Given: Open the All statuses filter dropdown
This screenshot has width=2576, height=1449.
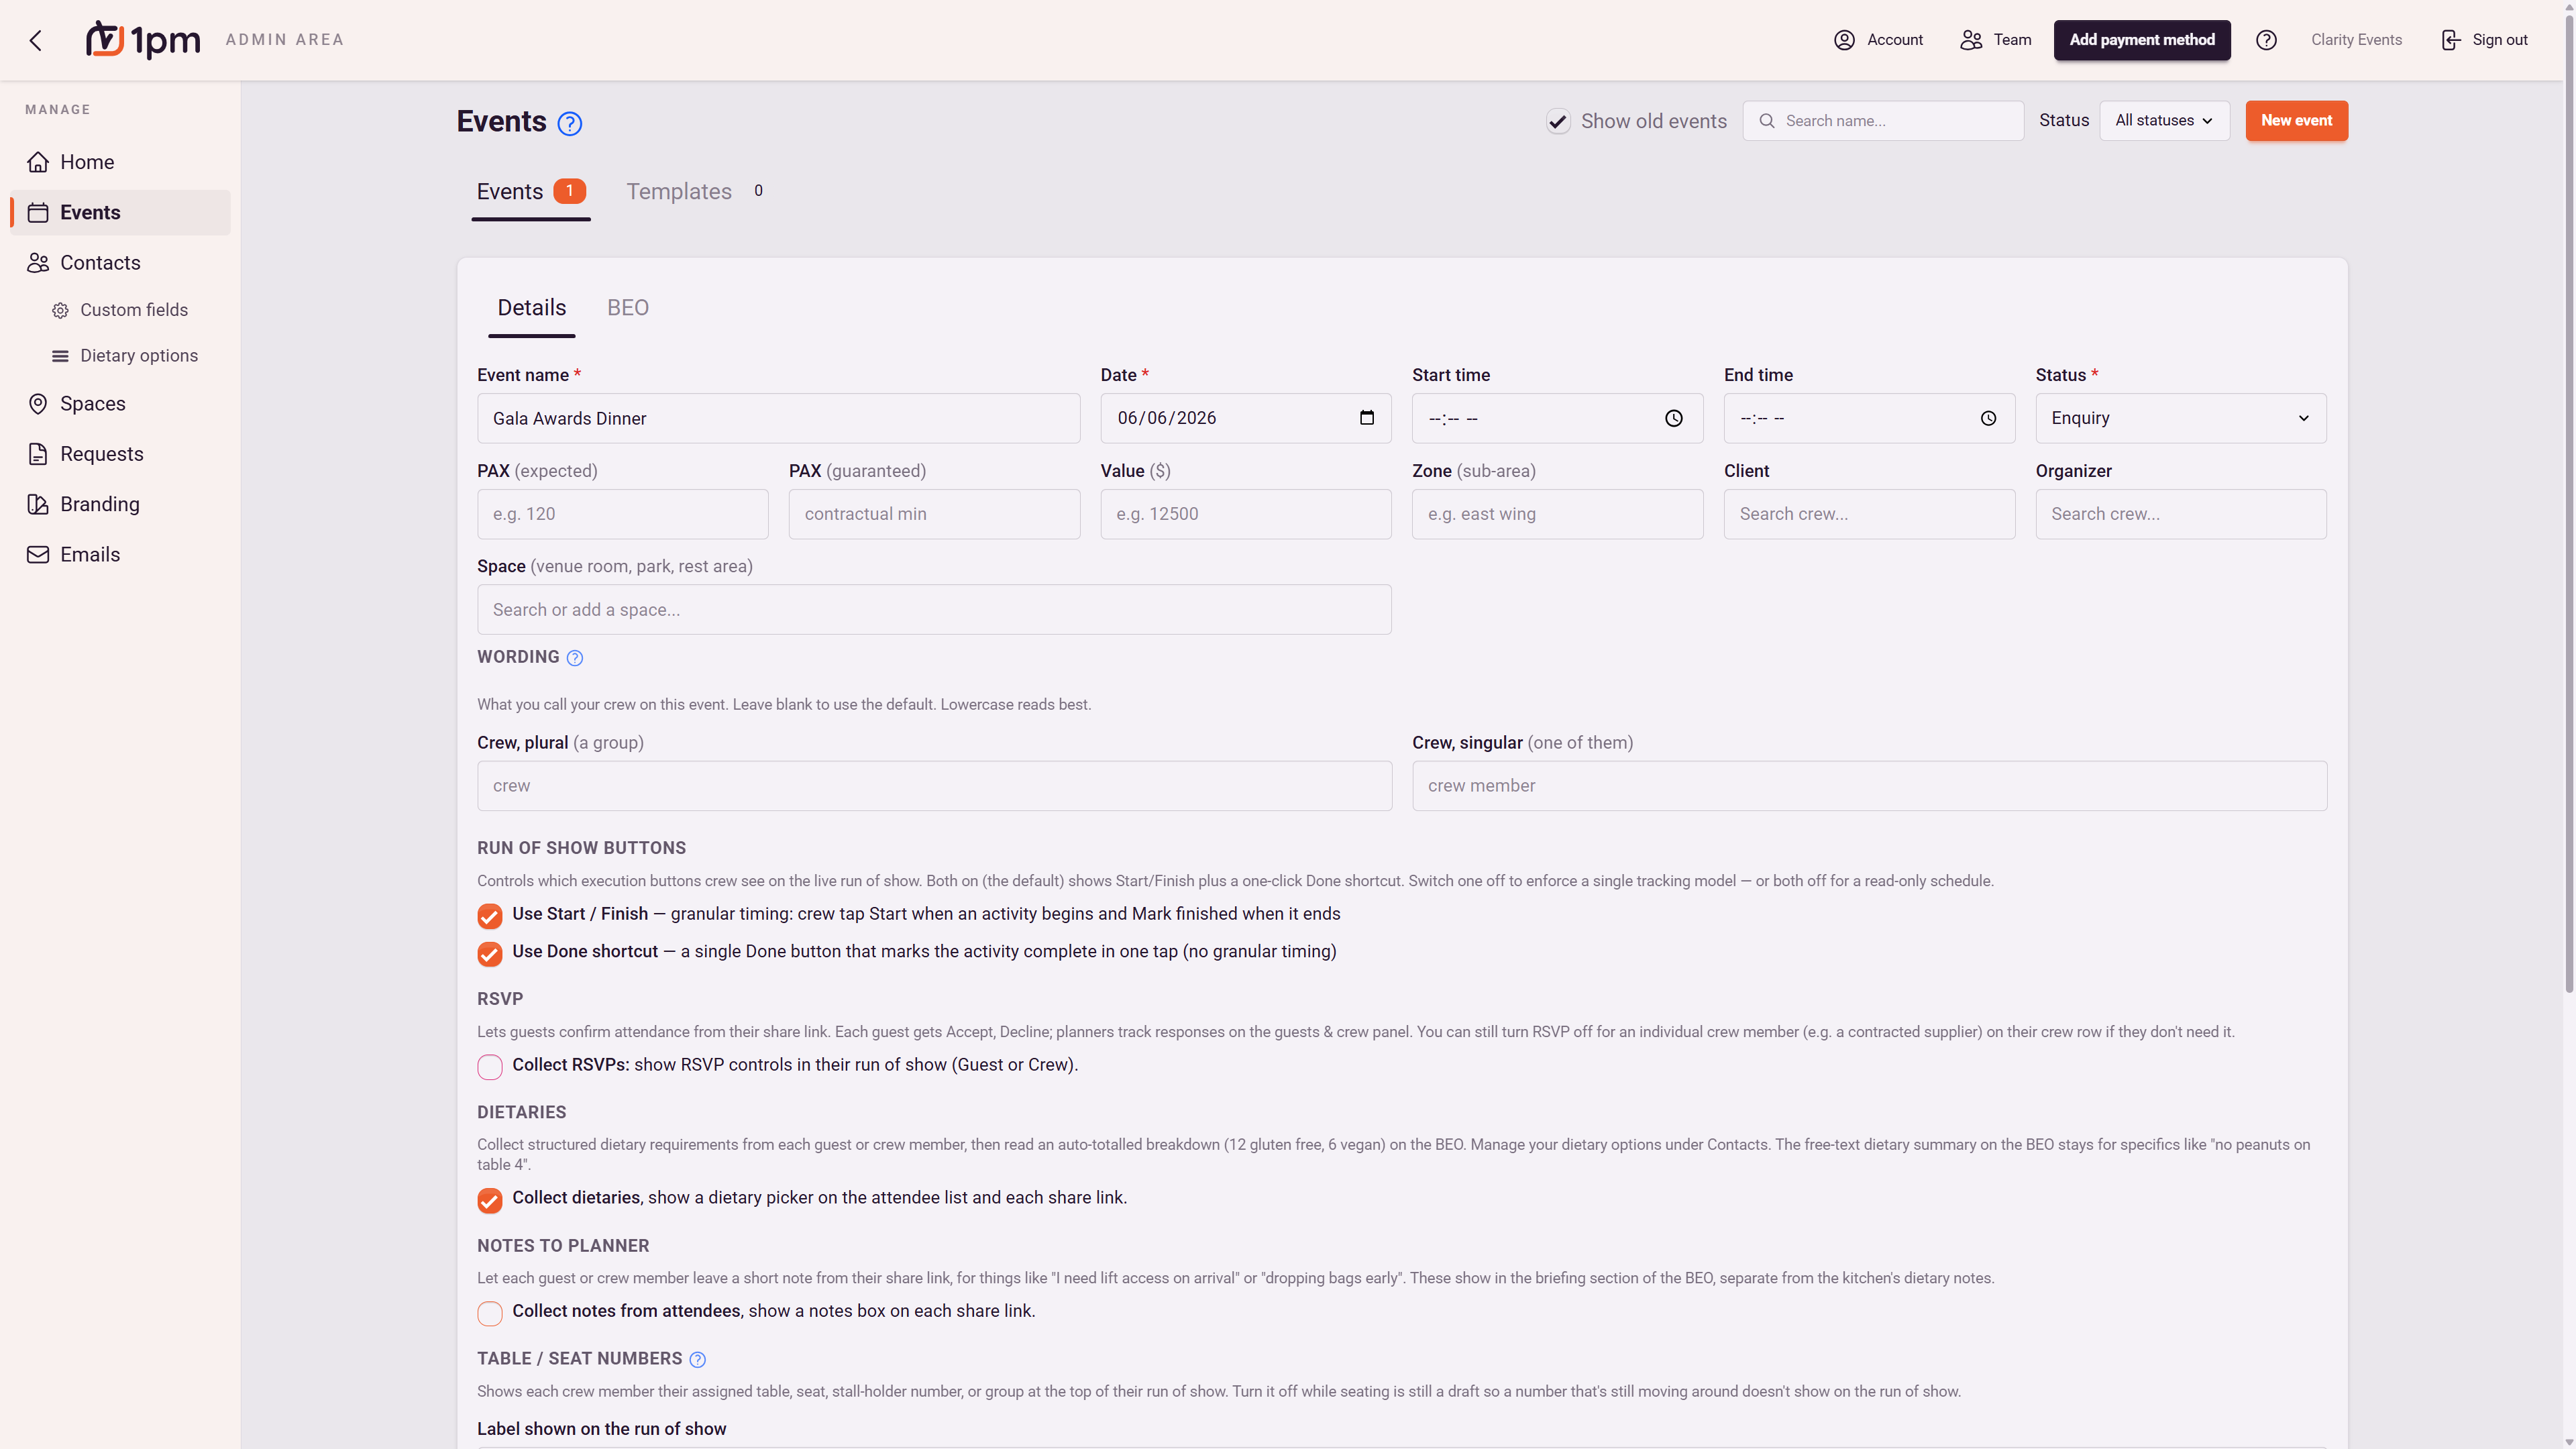Looking at the screenshot, I should [2164, 121].
